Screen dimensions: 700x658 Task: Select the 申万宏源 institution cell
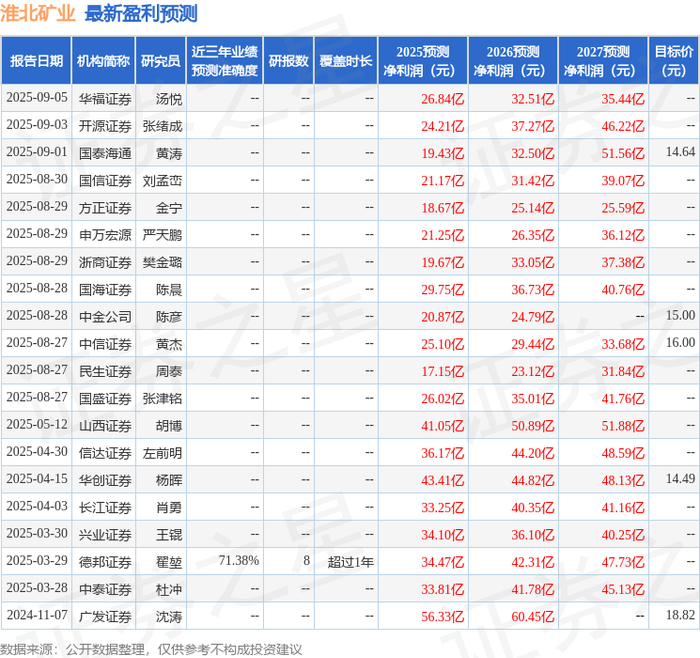pyautogui.click(x=105, y=235)
